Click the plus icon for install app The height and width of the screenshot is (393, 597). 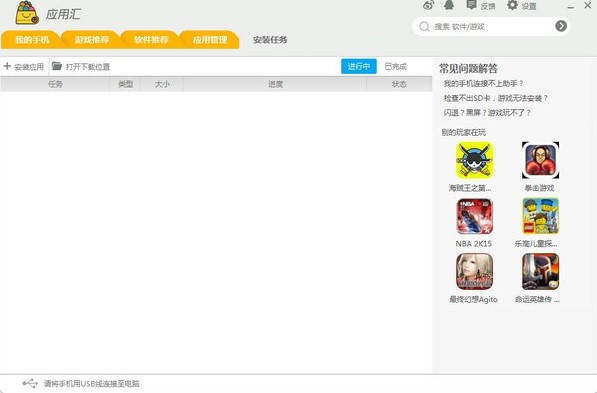(7, 66)
